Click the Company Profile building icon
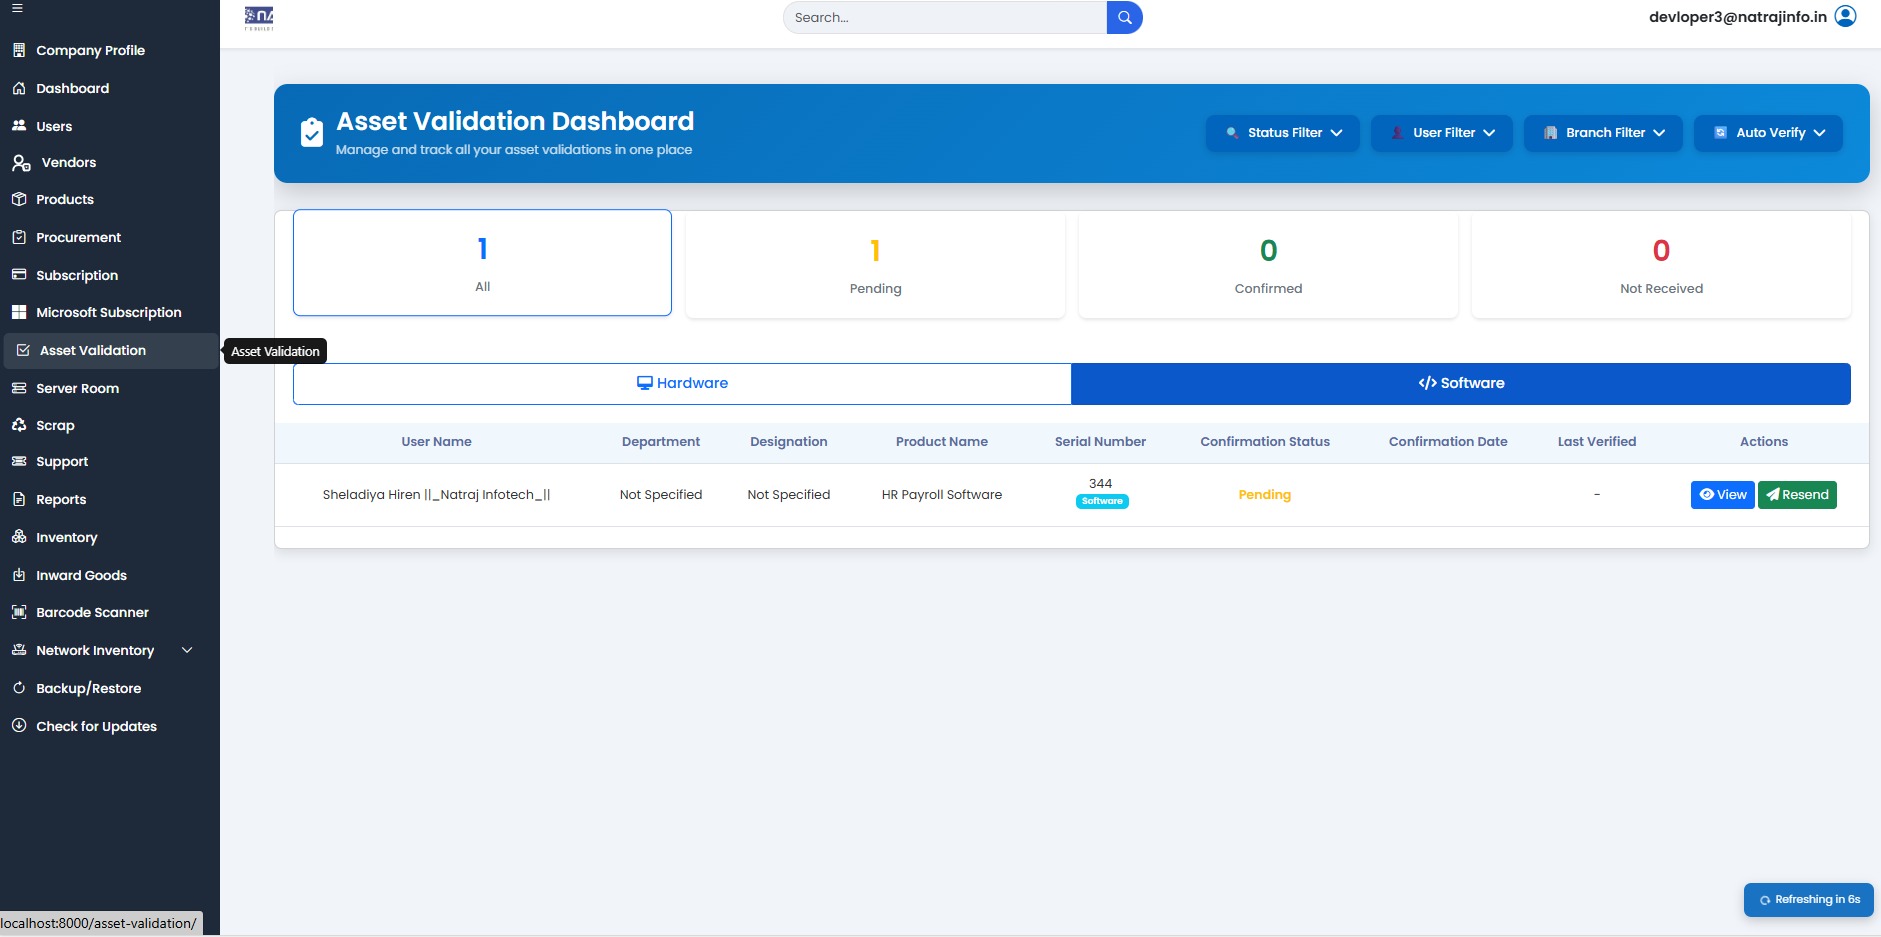The width and height of the screenshot is (1881, 937). click(x=19, y=50)
